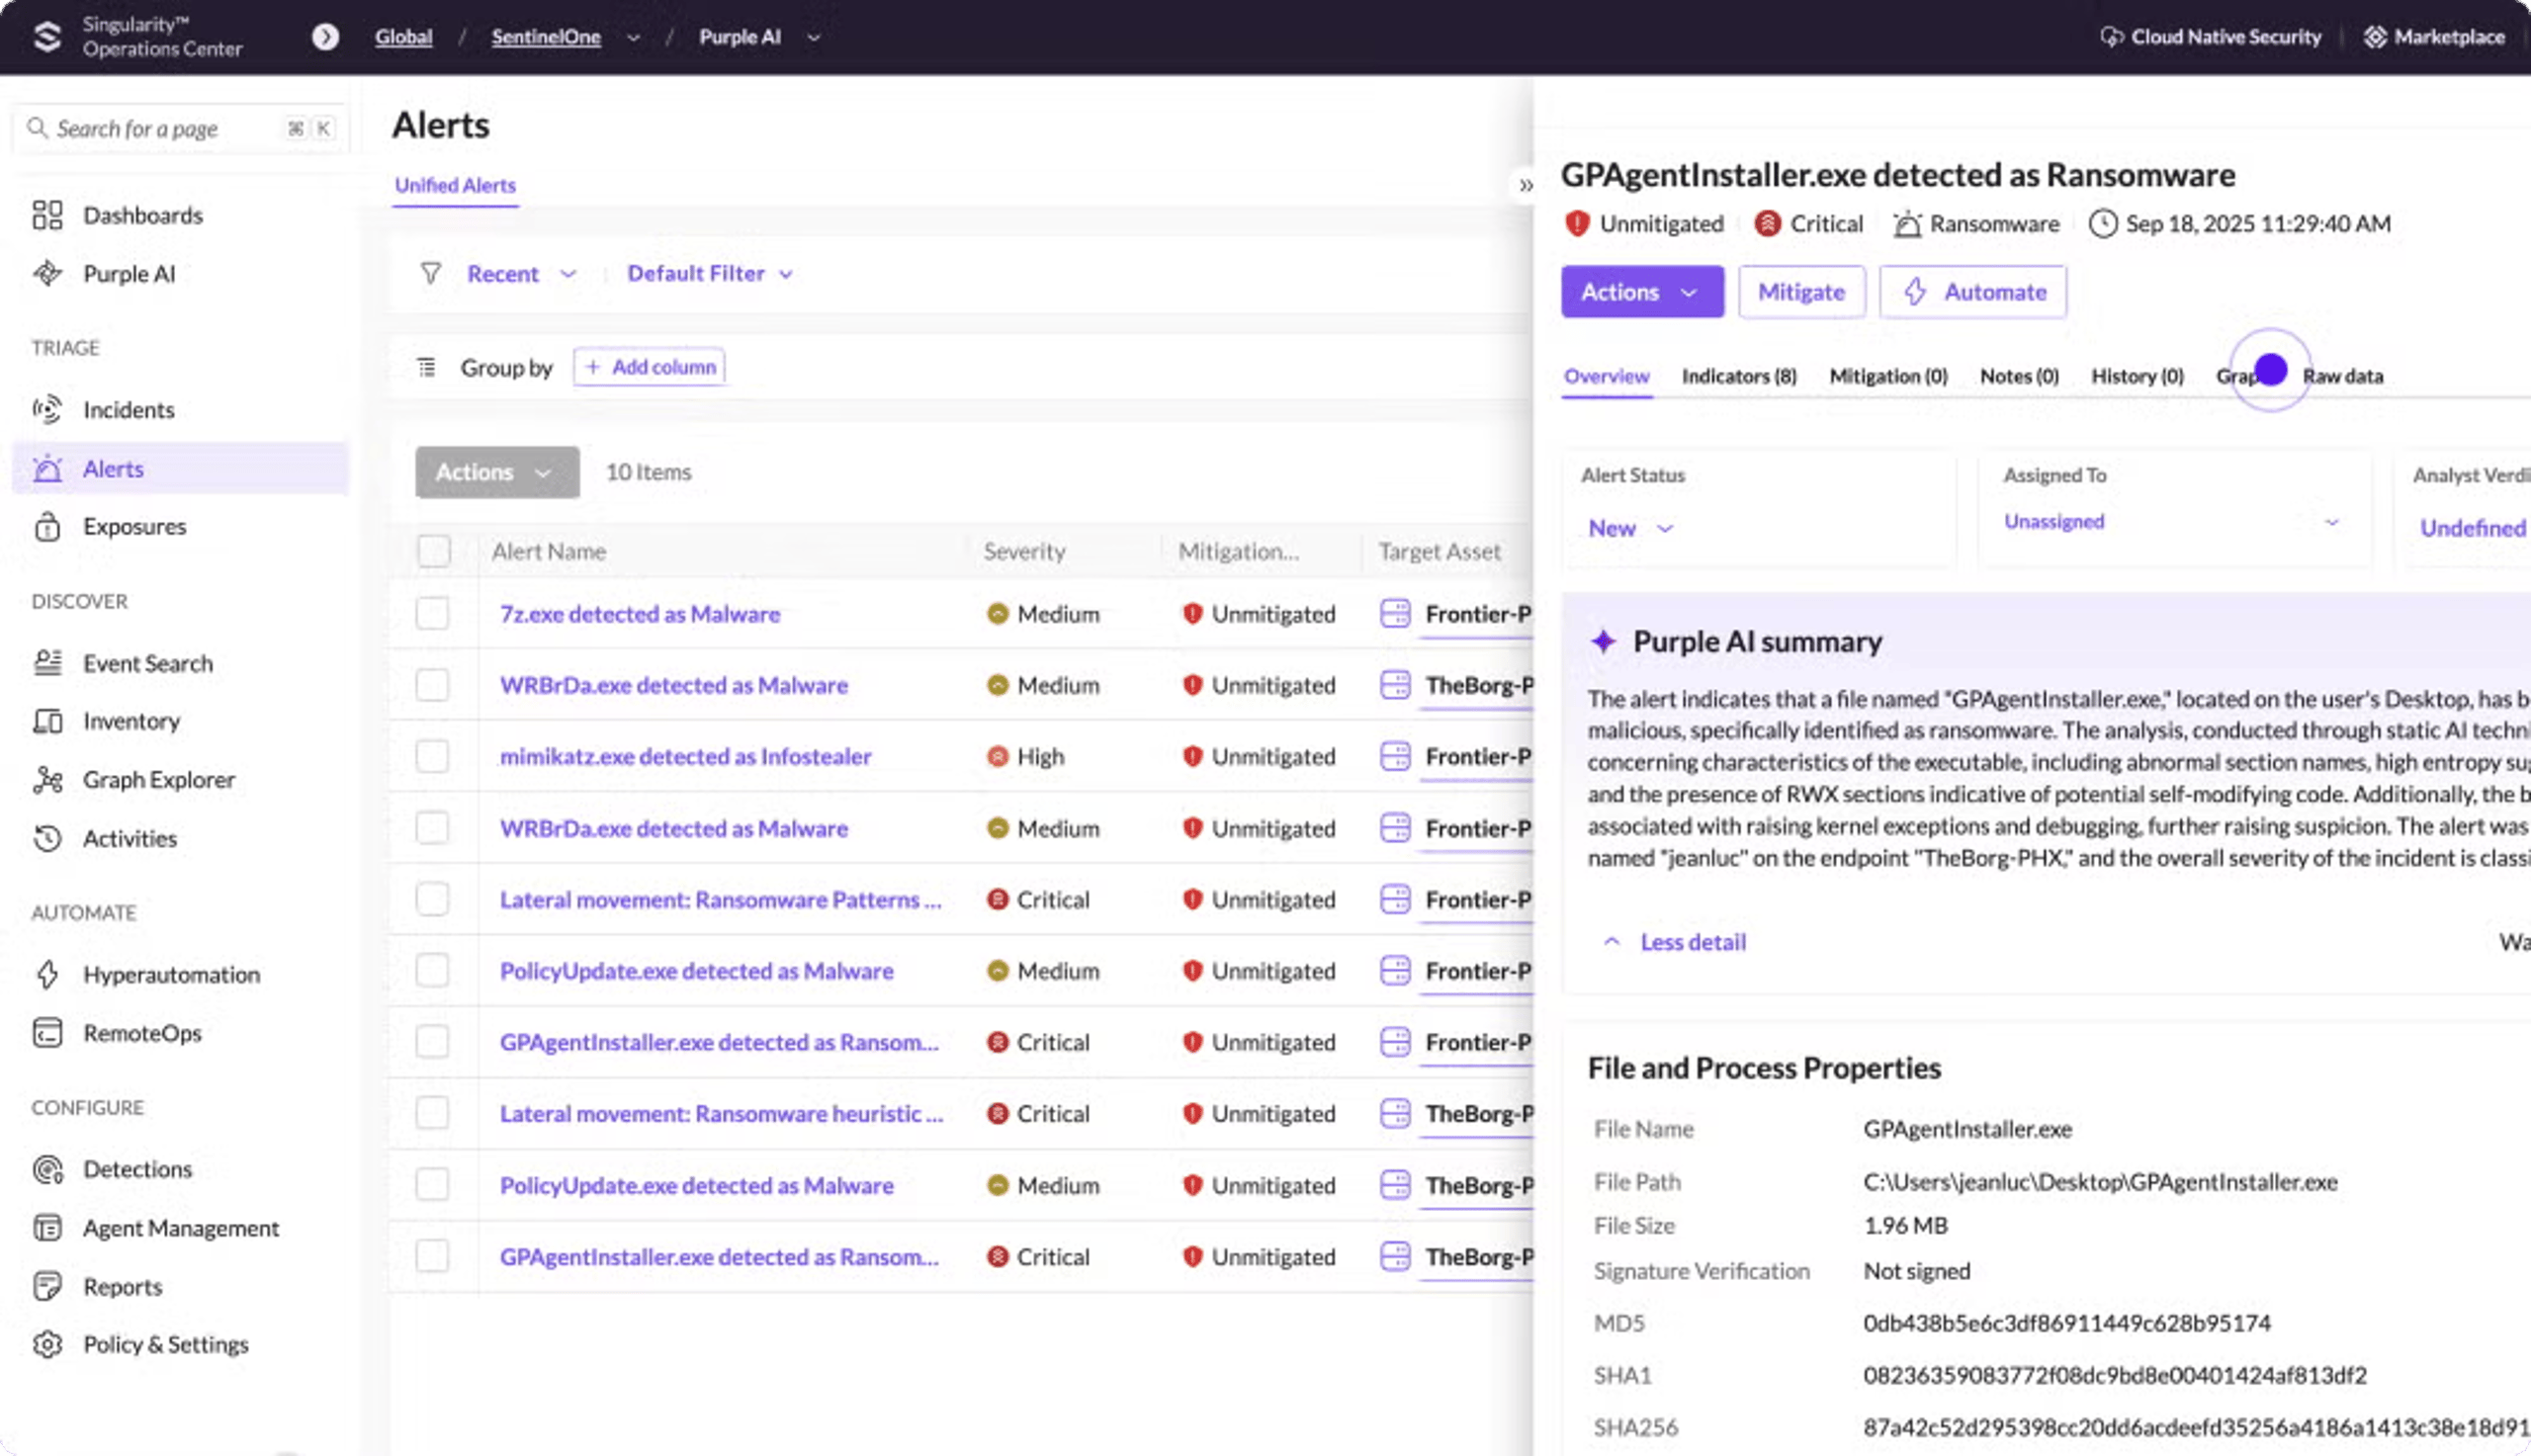The height and width of the screenshot is (1456, 2531).
Task: Check the select-all checkbox in the alerts table
Action: click(x=433, y=551)
